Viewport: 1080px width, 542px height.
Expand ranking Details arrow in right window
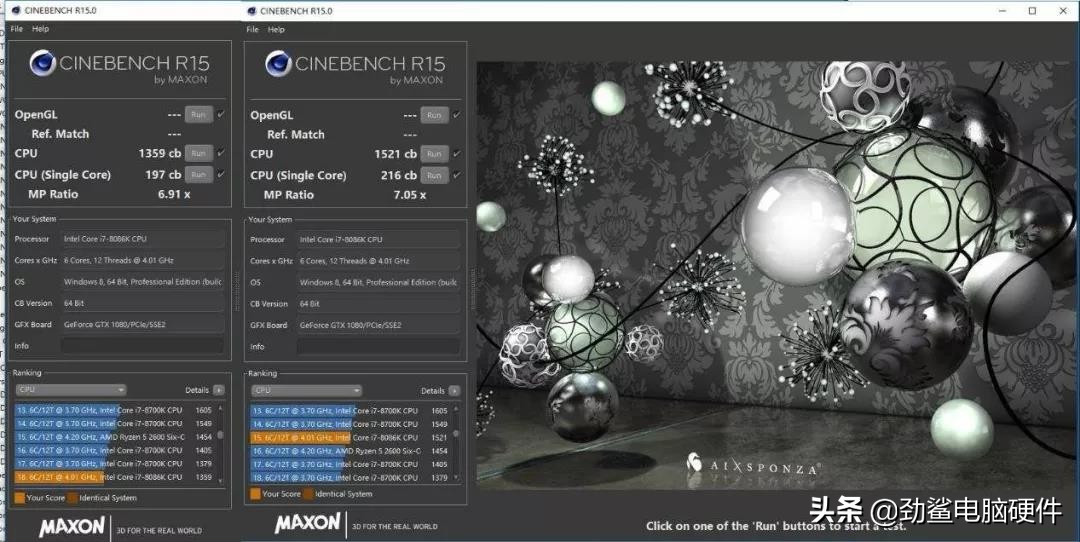(454, 390)
